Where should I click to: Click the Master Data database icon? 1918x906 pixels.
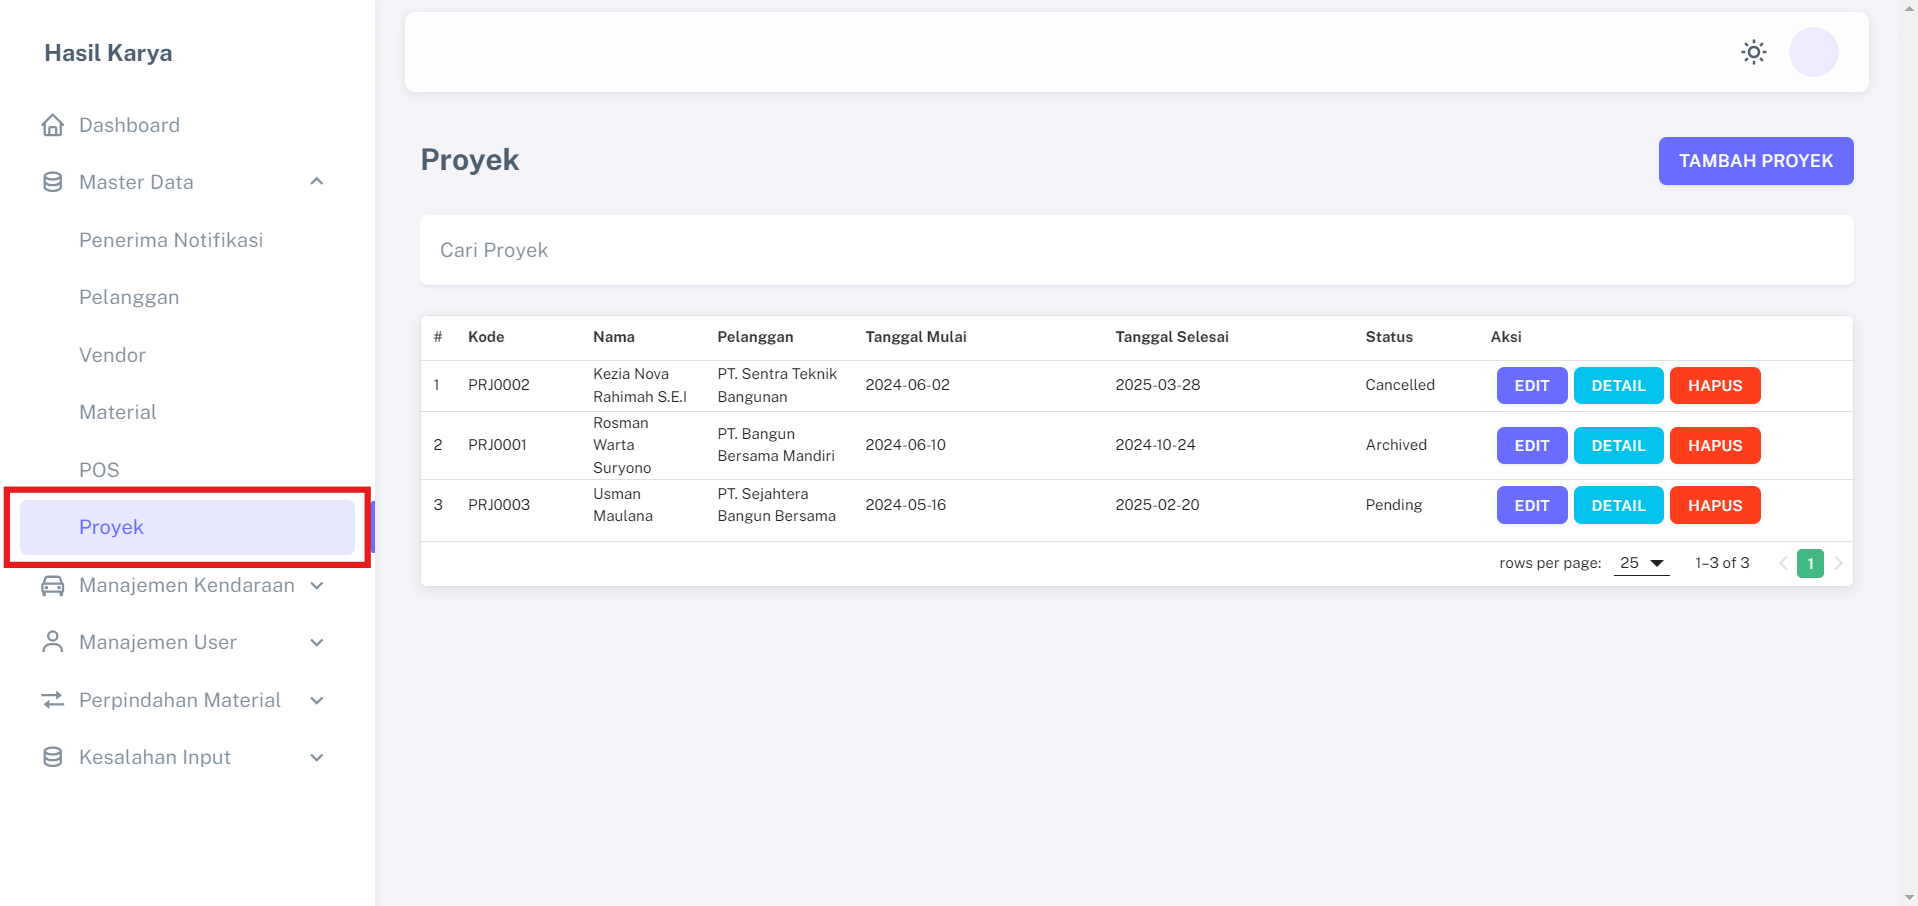53,182
